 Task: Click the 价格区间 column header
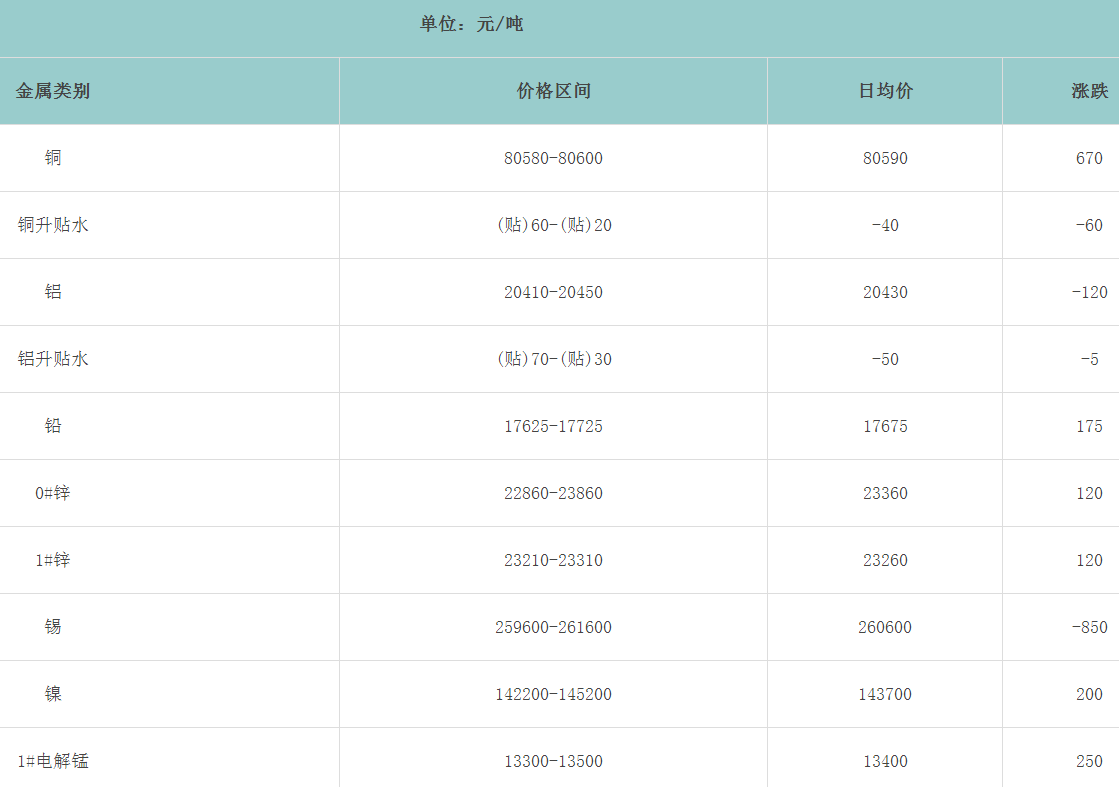coord(553,91)
